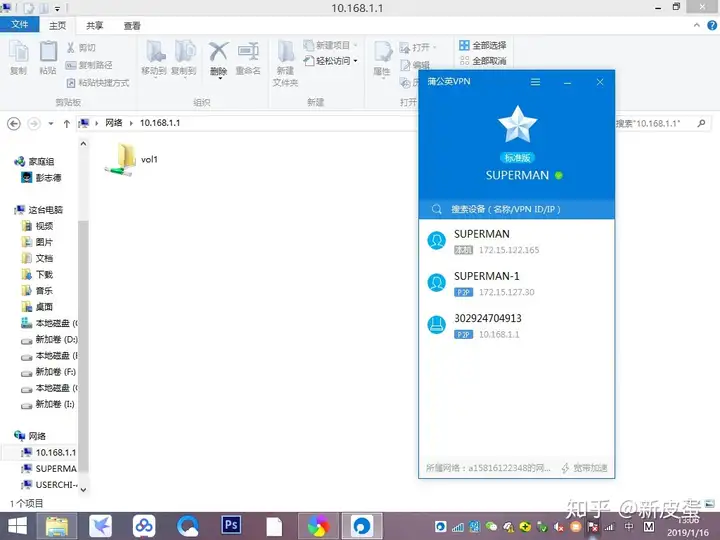Select the SUPERMA computer under Network in sidebar
This screenshot has height=540, width=720.
coord(49,468)
